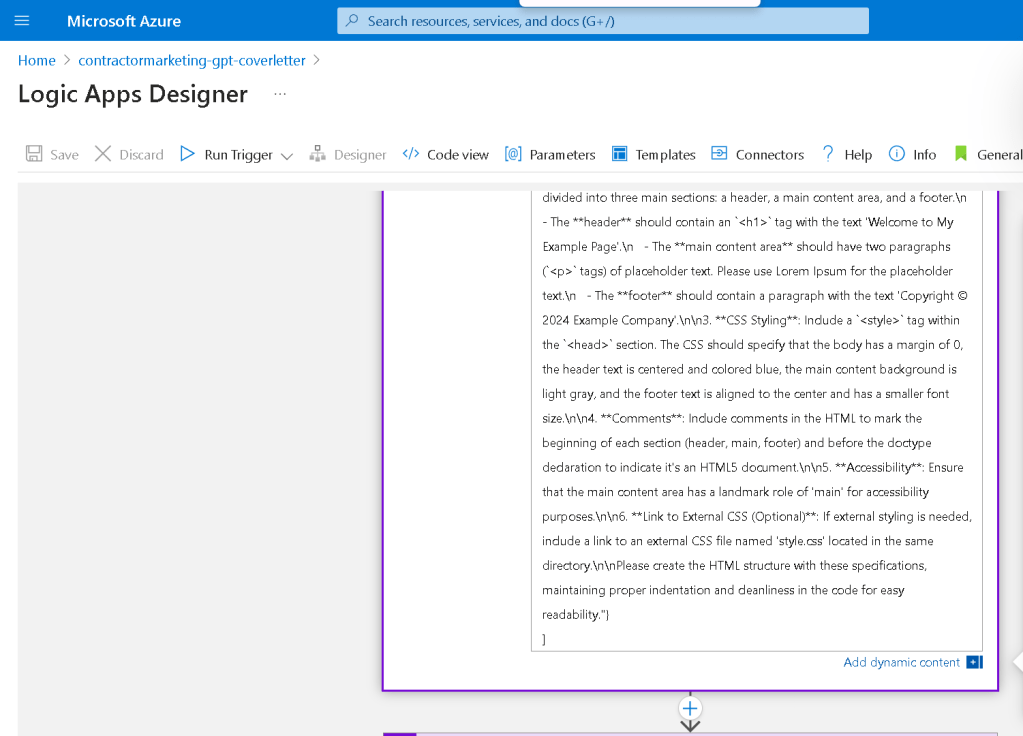Focus the Search resources, services, and docs box
The image size is (1023, 736).
pos(603,21)
